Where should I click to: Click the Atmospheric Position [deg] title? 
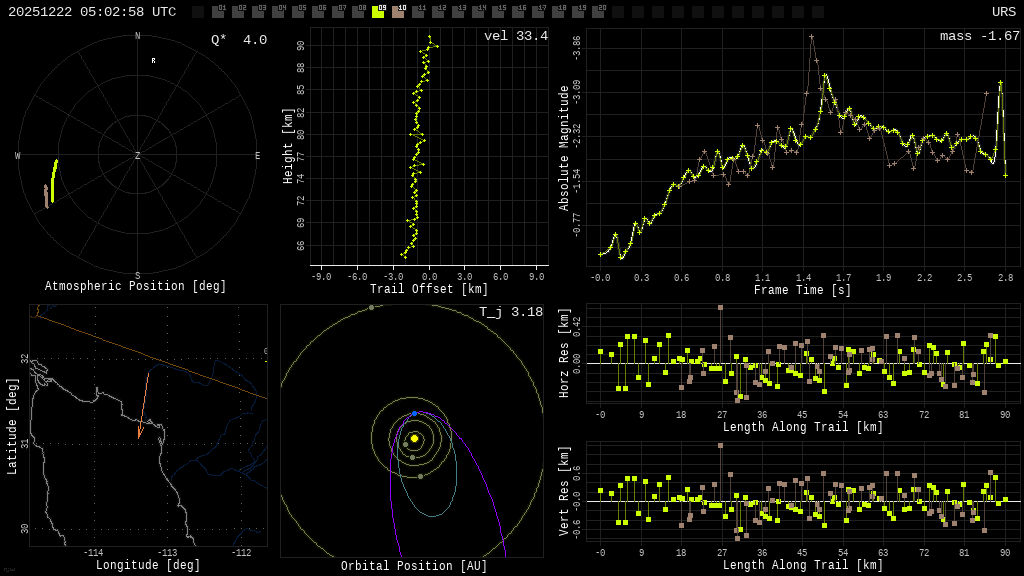pos(135,287)
